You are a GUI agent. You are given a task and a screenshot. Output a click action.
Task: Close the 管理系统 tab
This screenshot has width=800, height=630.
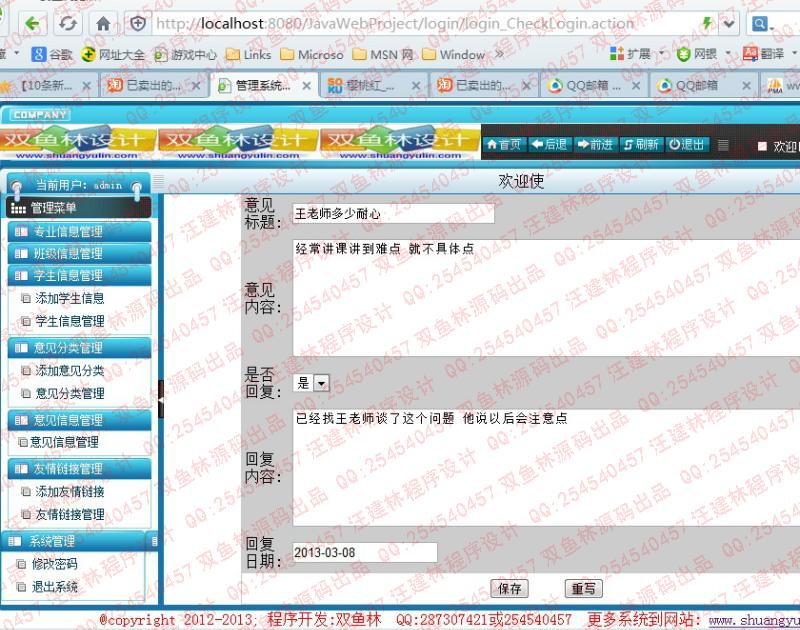point(306,86)
